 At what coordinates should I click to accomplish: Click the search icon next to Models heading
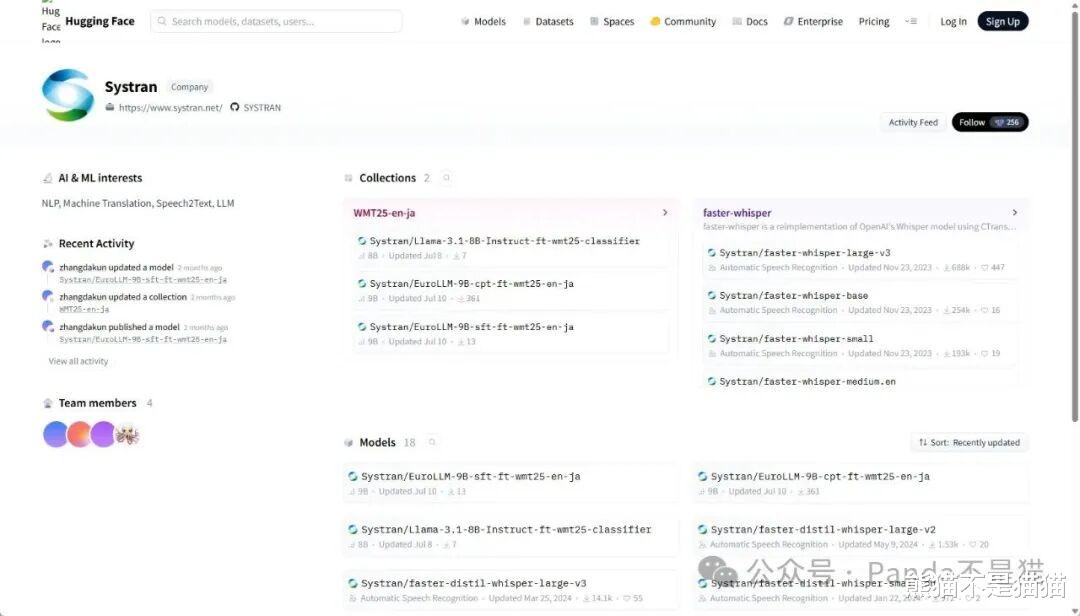(432, 442)
